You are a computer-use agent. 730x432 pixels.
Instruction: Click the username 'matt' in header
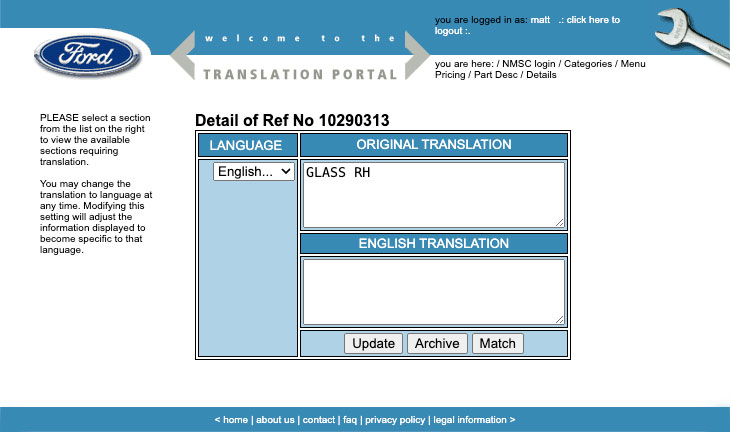pos(540,20)
